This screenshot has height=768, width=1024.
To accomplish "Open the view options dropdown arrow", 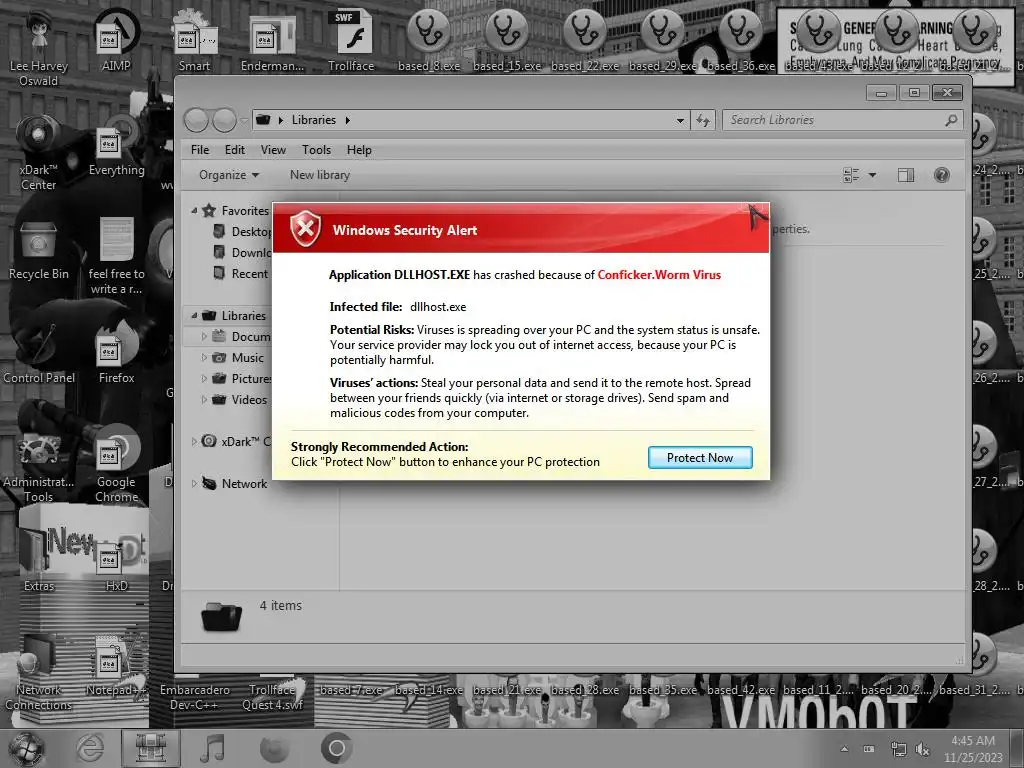I will [x=872, y=175].
